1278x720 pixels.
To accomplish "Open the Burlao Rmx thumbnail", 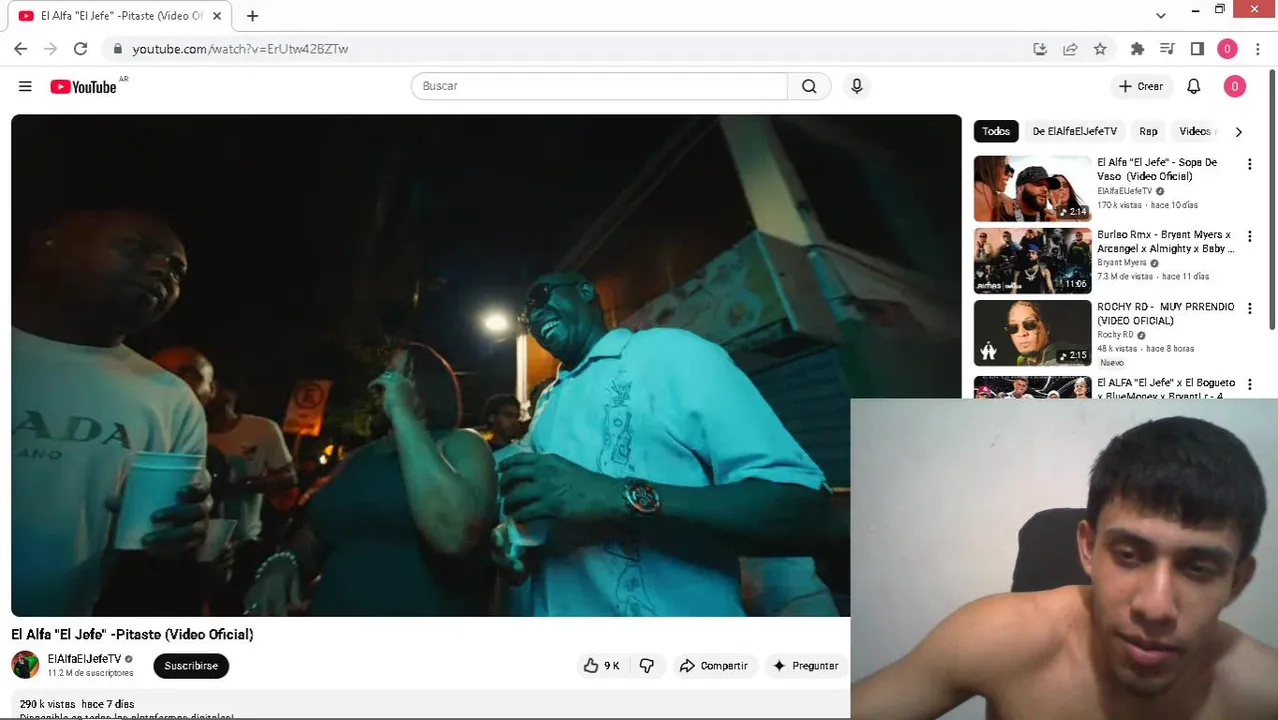I will tap(1032, 260).
